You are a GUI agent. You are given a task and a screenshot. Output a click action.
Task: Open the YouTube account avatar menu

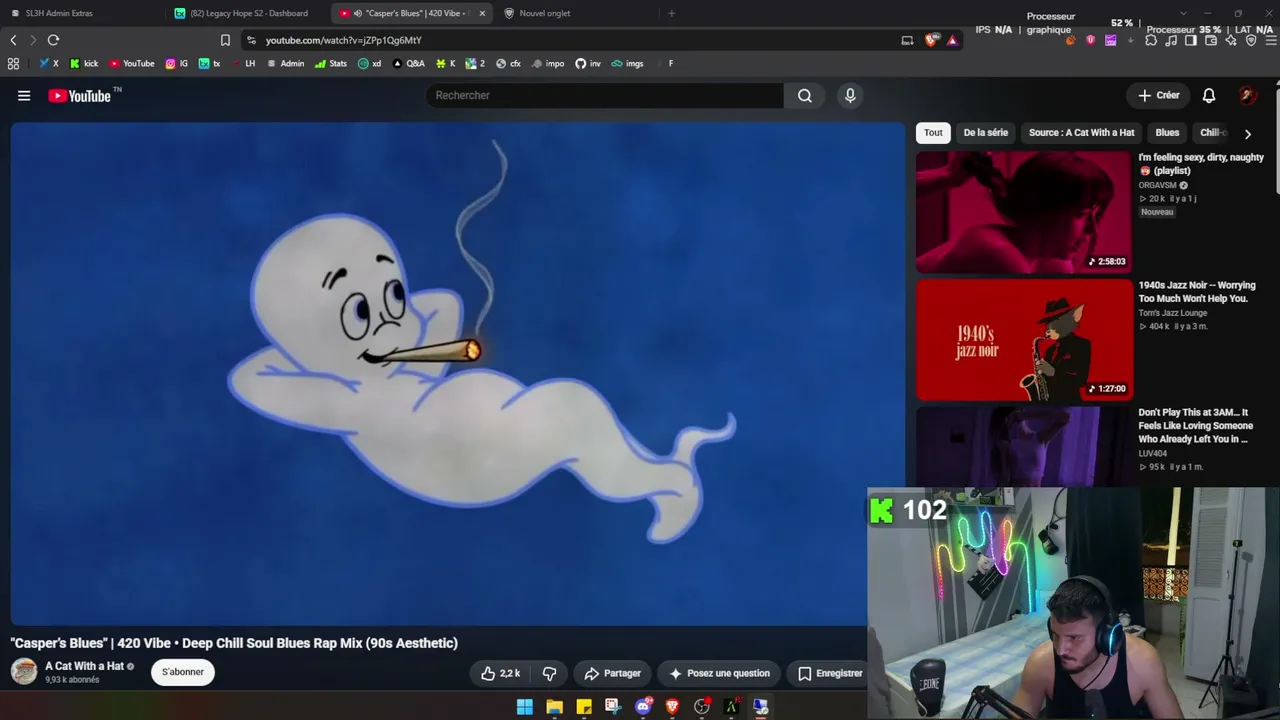(x=1248, y=95)
